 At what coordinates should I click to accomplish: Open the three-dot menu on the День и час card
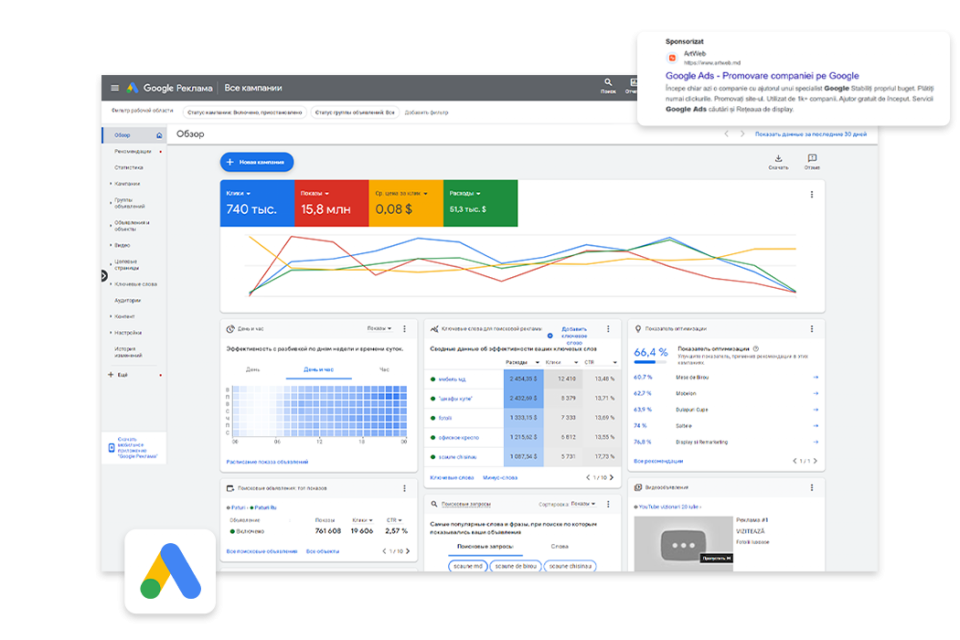pos(404,328)
